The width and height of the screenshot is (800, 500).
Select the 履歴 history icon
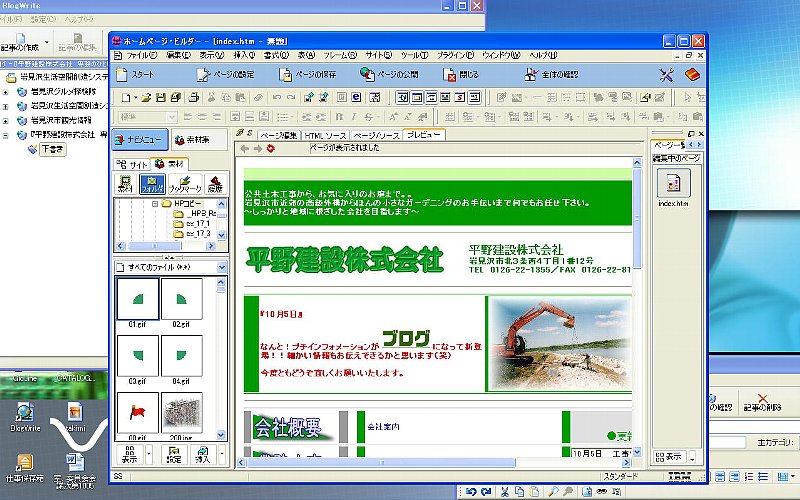pyautogui.click(x=215, y=184)
